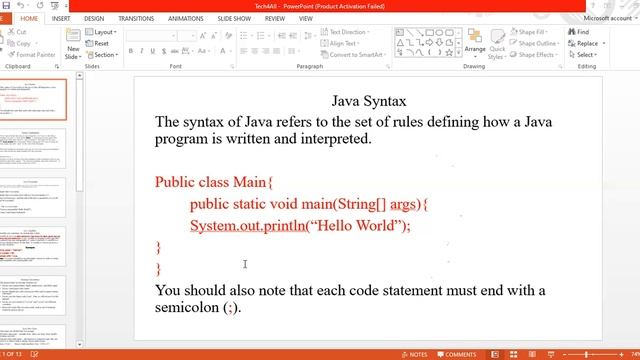The height and width of the screenshot is (360, 640).
Task: Click the Undo arrow icon
Action: 20,6
